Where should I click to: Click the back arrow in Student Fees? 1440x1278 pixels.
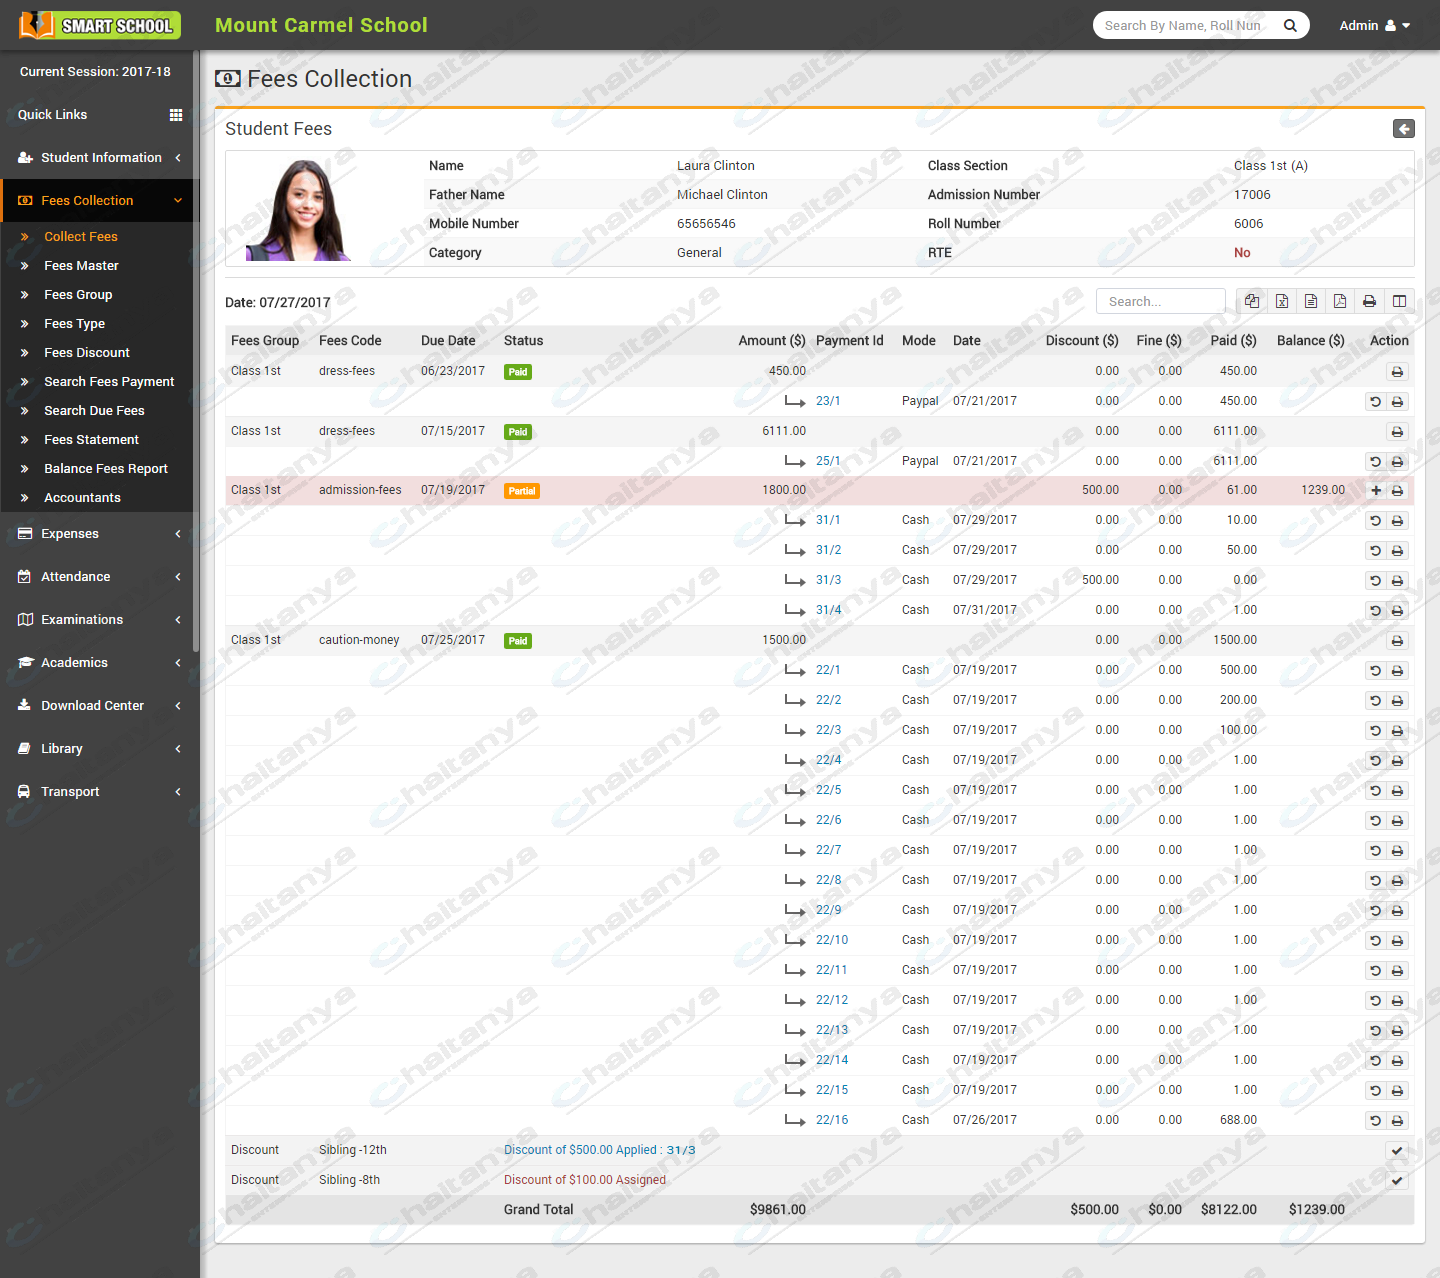coord(1403,129)
